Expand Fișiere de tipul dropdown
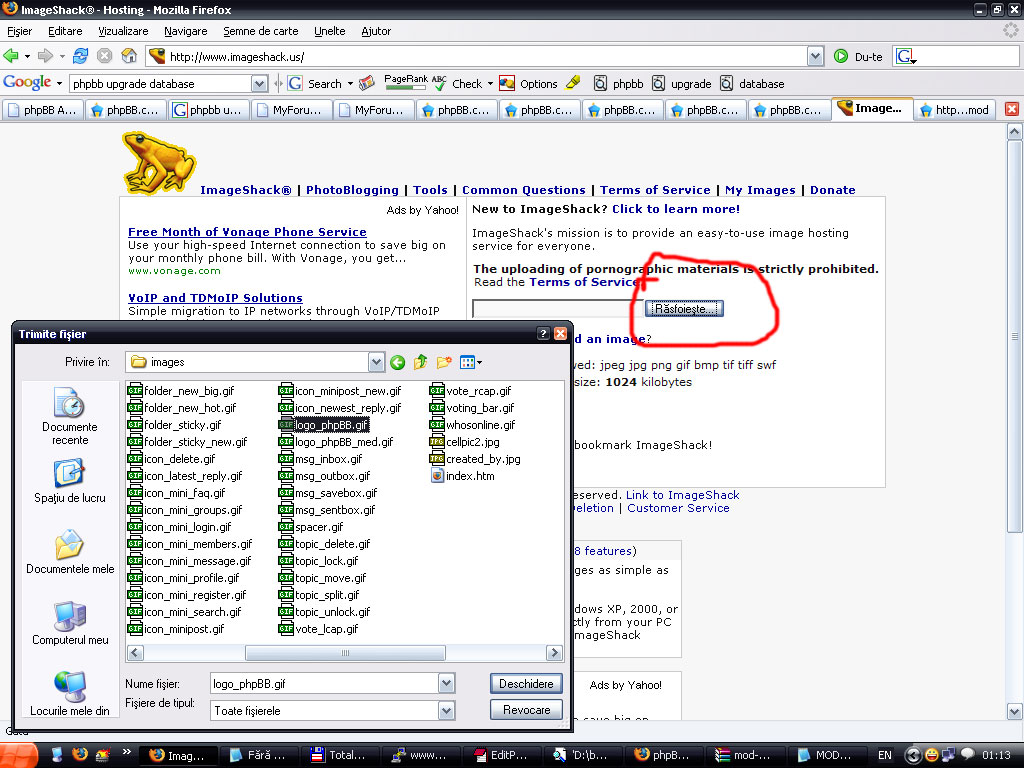 click(446, 711)
